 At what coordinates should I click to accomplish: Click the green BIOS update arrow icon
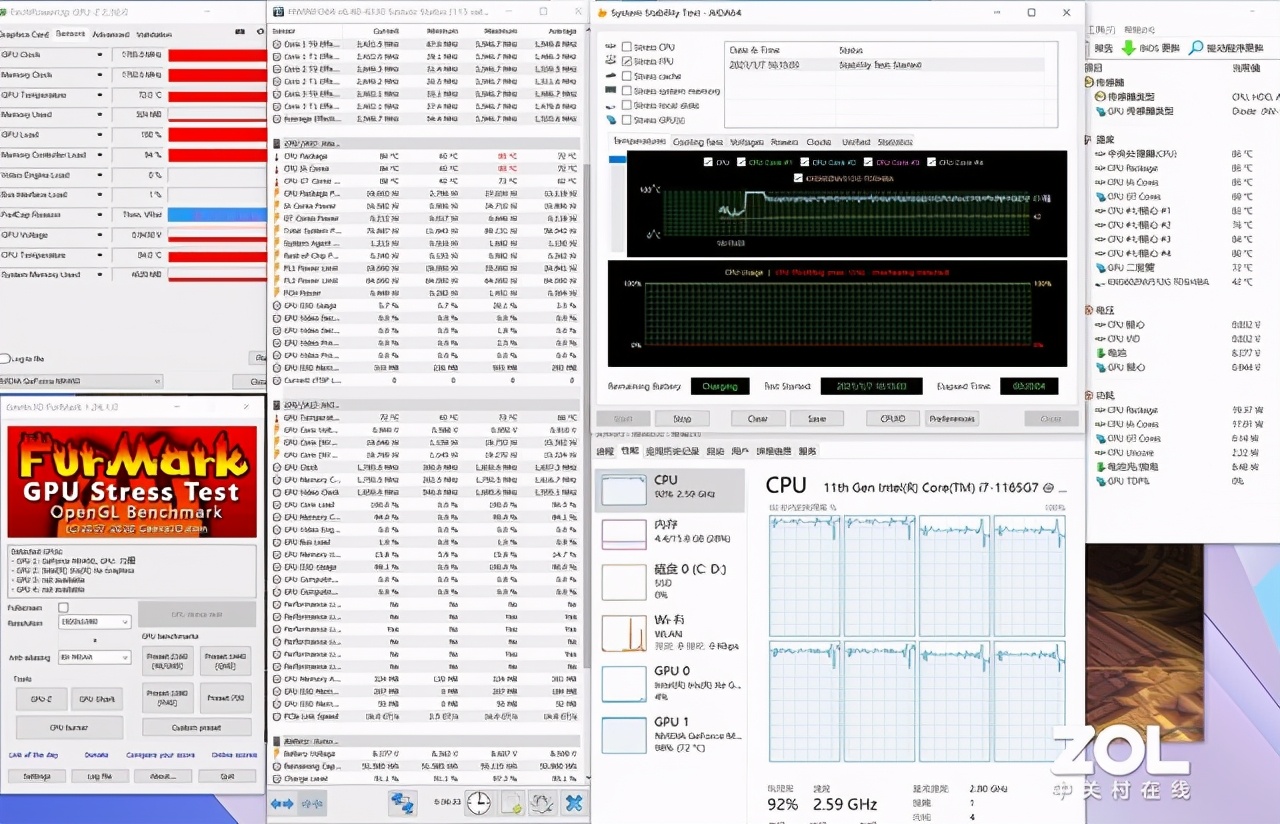tap(1128, 48)
